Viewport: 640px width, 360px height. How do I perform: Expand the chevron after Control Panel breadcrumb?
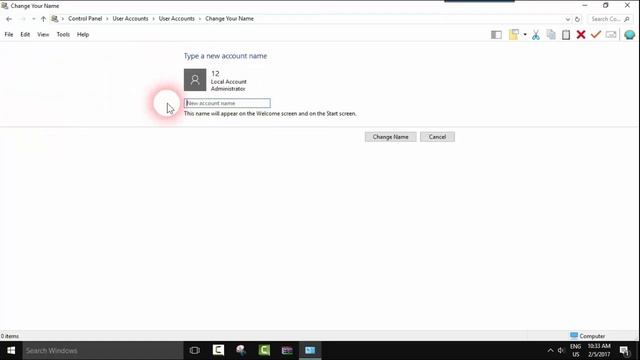107,19
